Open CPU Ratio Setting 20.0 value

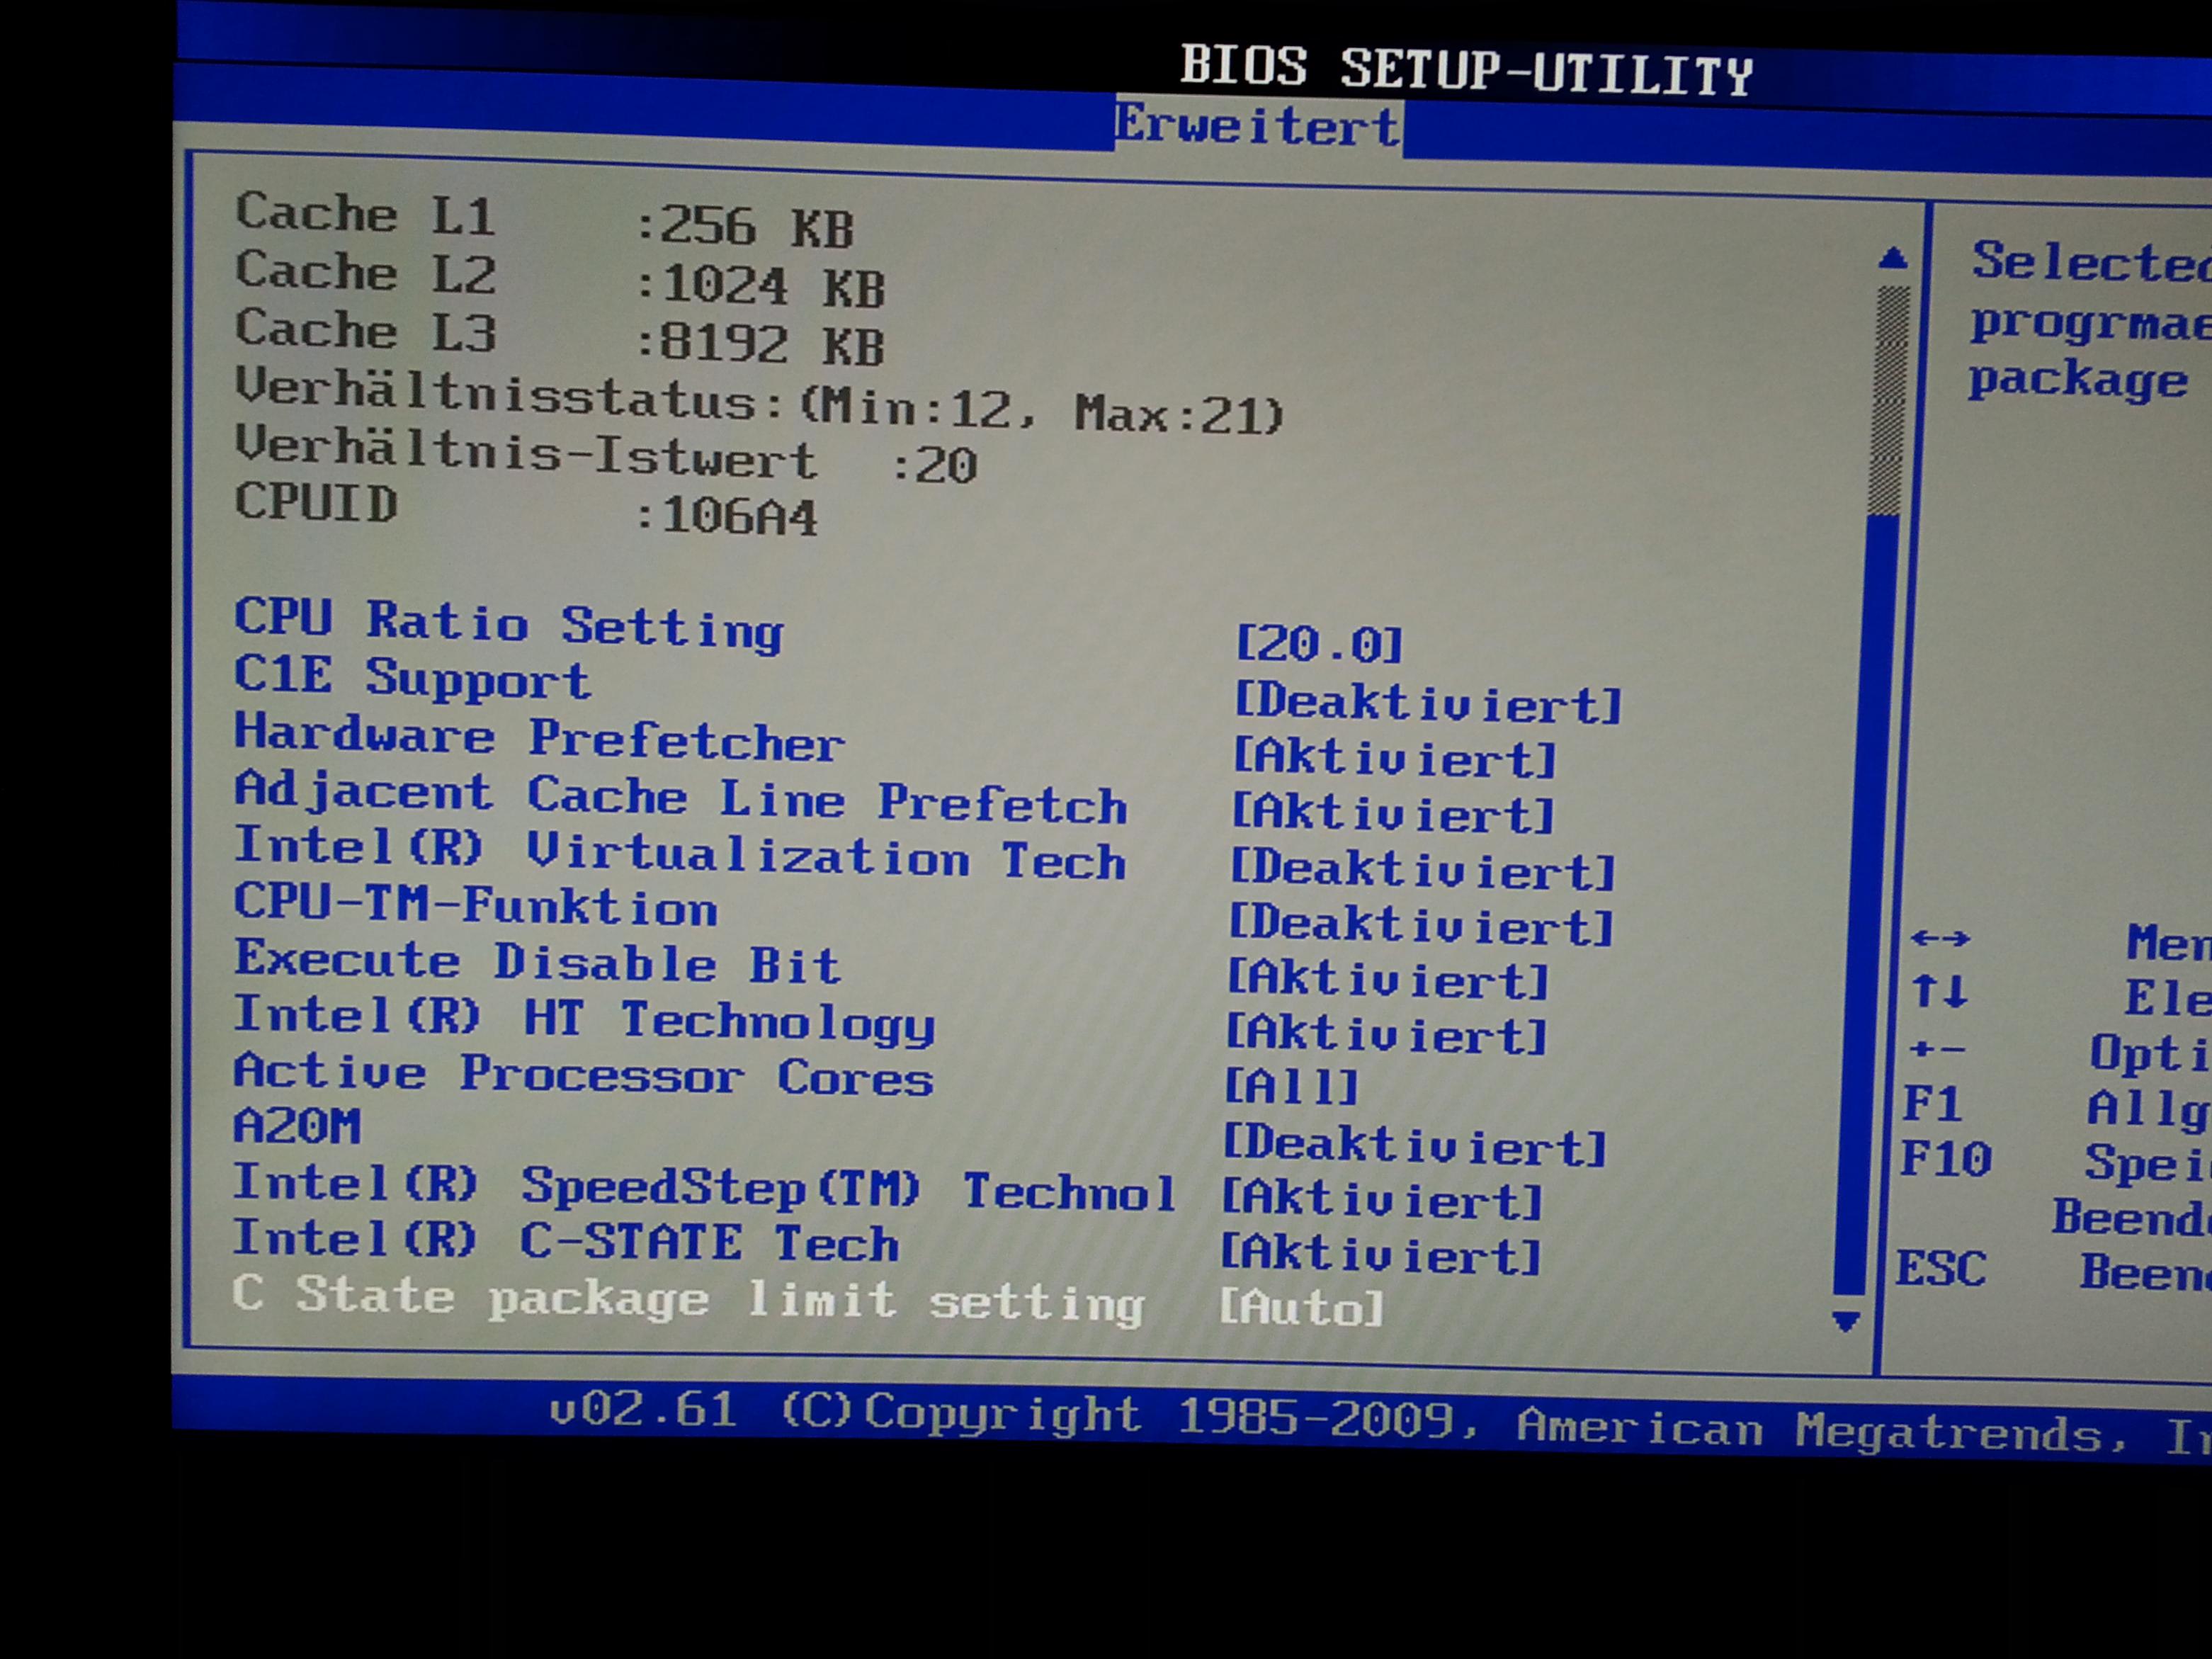(1319, 644)
